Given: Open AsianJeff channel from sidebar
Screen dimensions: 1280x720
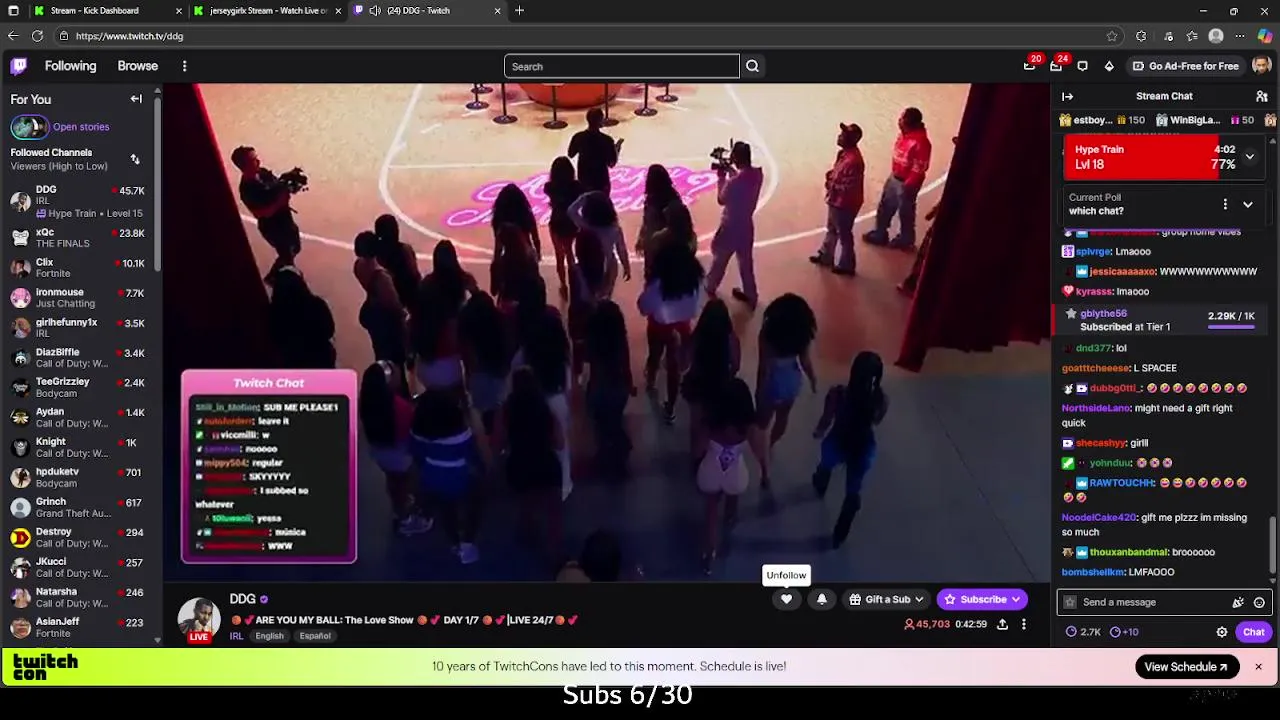Looking at the screenshot, I should coord(79,627).
